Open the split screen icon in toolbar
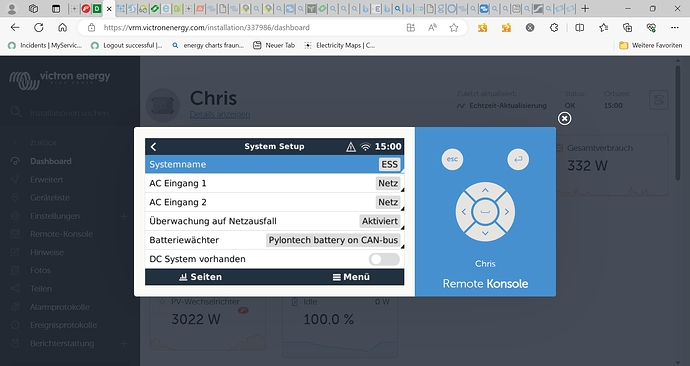This screenshot has width=690, height=366. pos(580,28)
